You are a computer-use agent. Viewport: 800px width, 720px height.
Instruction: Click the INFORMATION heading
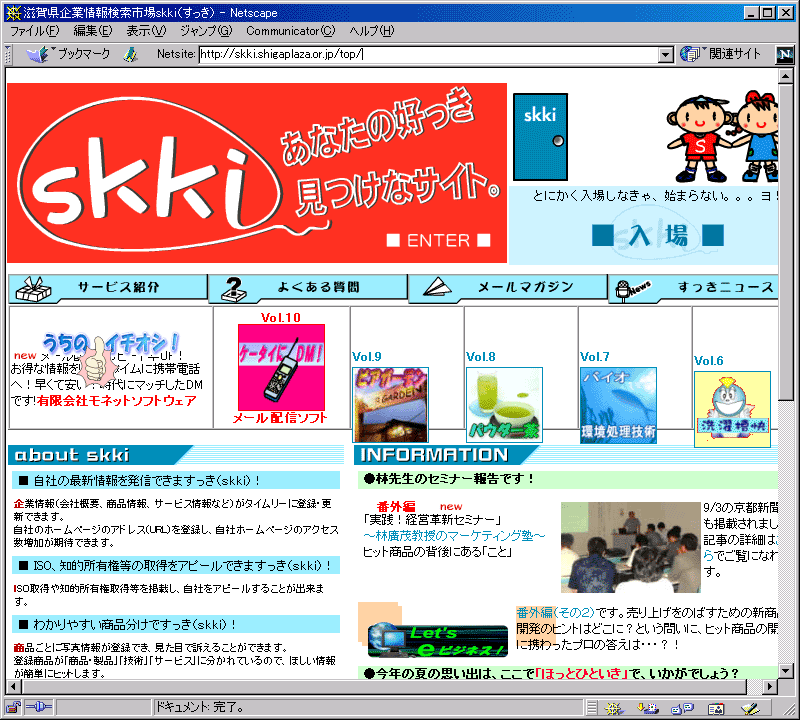(434, 455)
